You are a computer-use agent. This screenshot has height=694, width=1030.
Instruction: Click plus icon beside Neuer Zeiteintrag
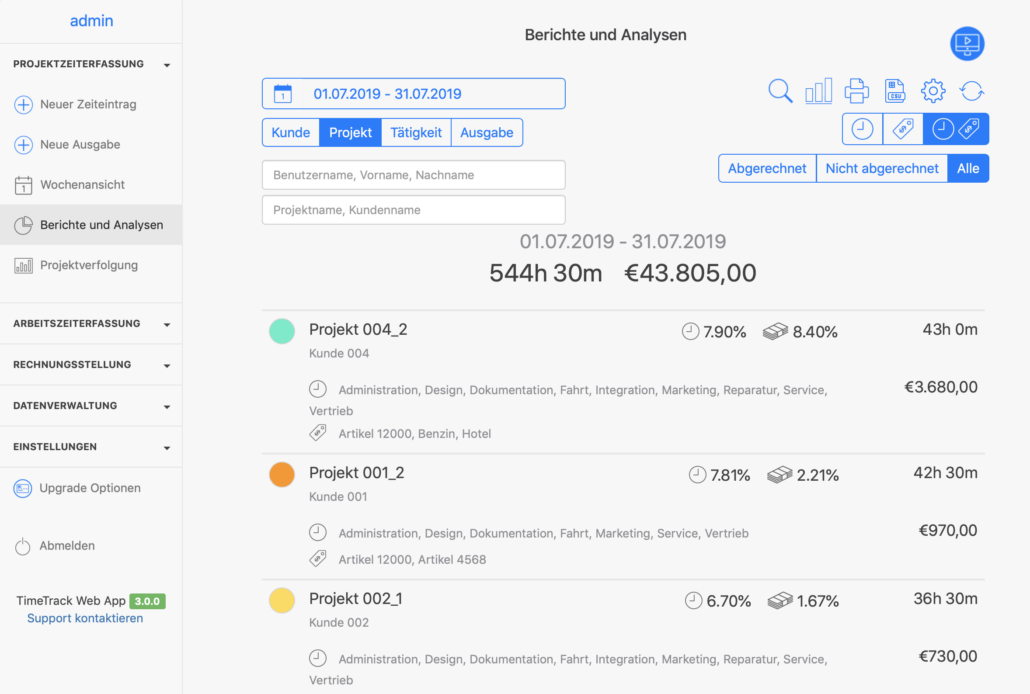tap(24, 104)
